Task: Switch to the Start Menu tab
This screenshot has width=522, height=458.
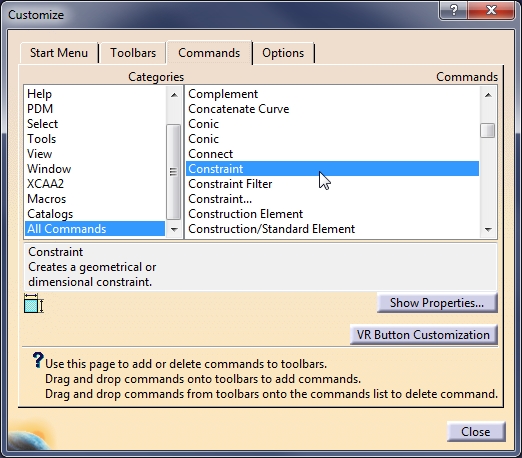Action: pyautogui.click(x=59, y=53)
